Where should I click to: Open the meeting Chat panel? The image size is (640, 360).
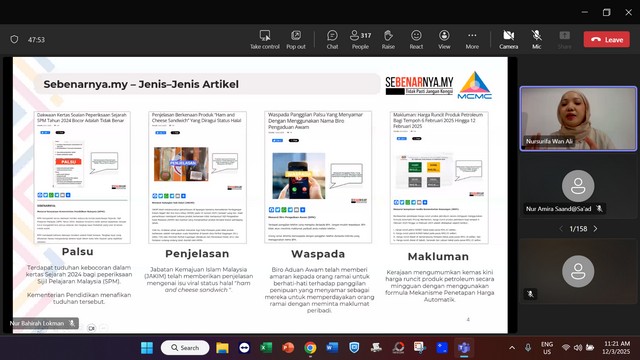point(332,40)
